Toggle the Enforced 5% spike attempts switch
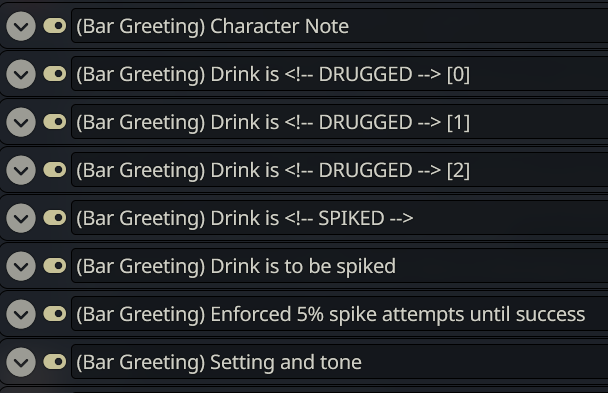 (x=55, y=314)
